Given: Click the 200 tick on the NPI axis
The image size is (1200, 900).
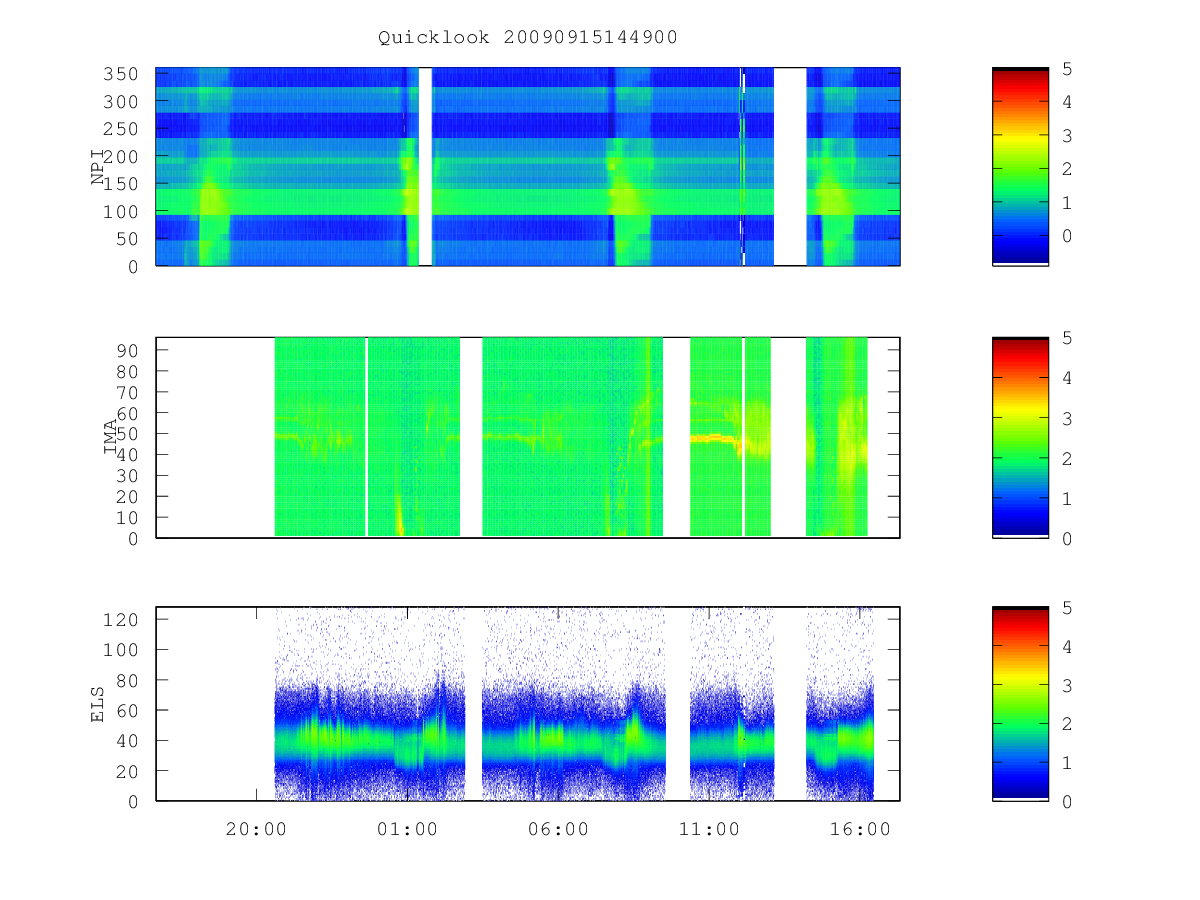Looking at the screenshot, I should click(x=121, y=157).
